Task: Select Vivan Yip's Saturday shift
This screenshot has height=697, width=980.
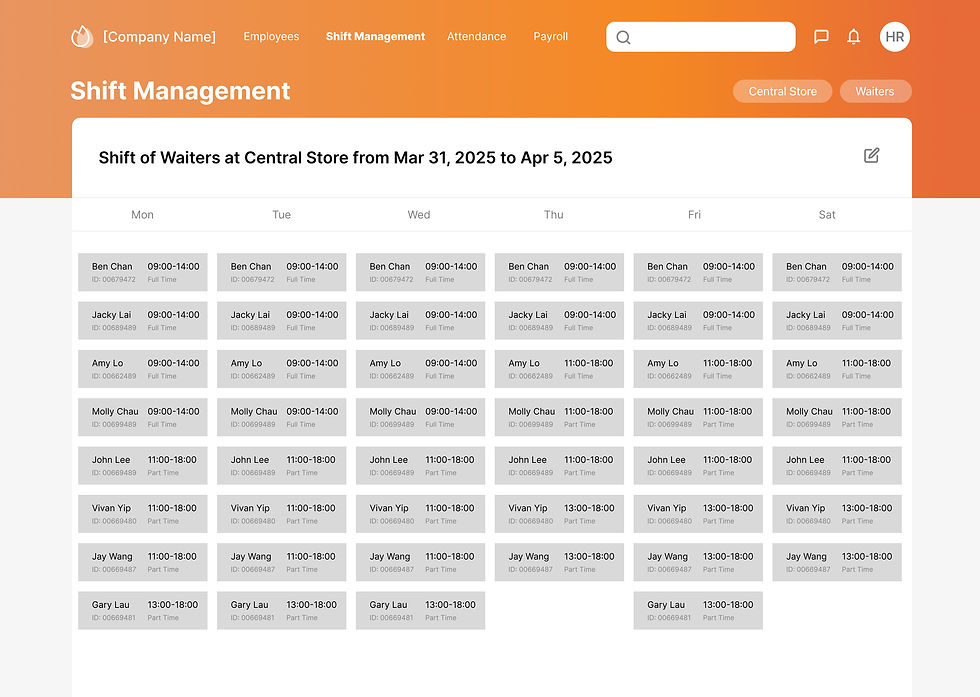Action: 837,513
